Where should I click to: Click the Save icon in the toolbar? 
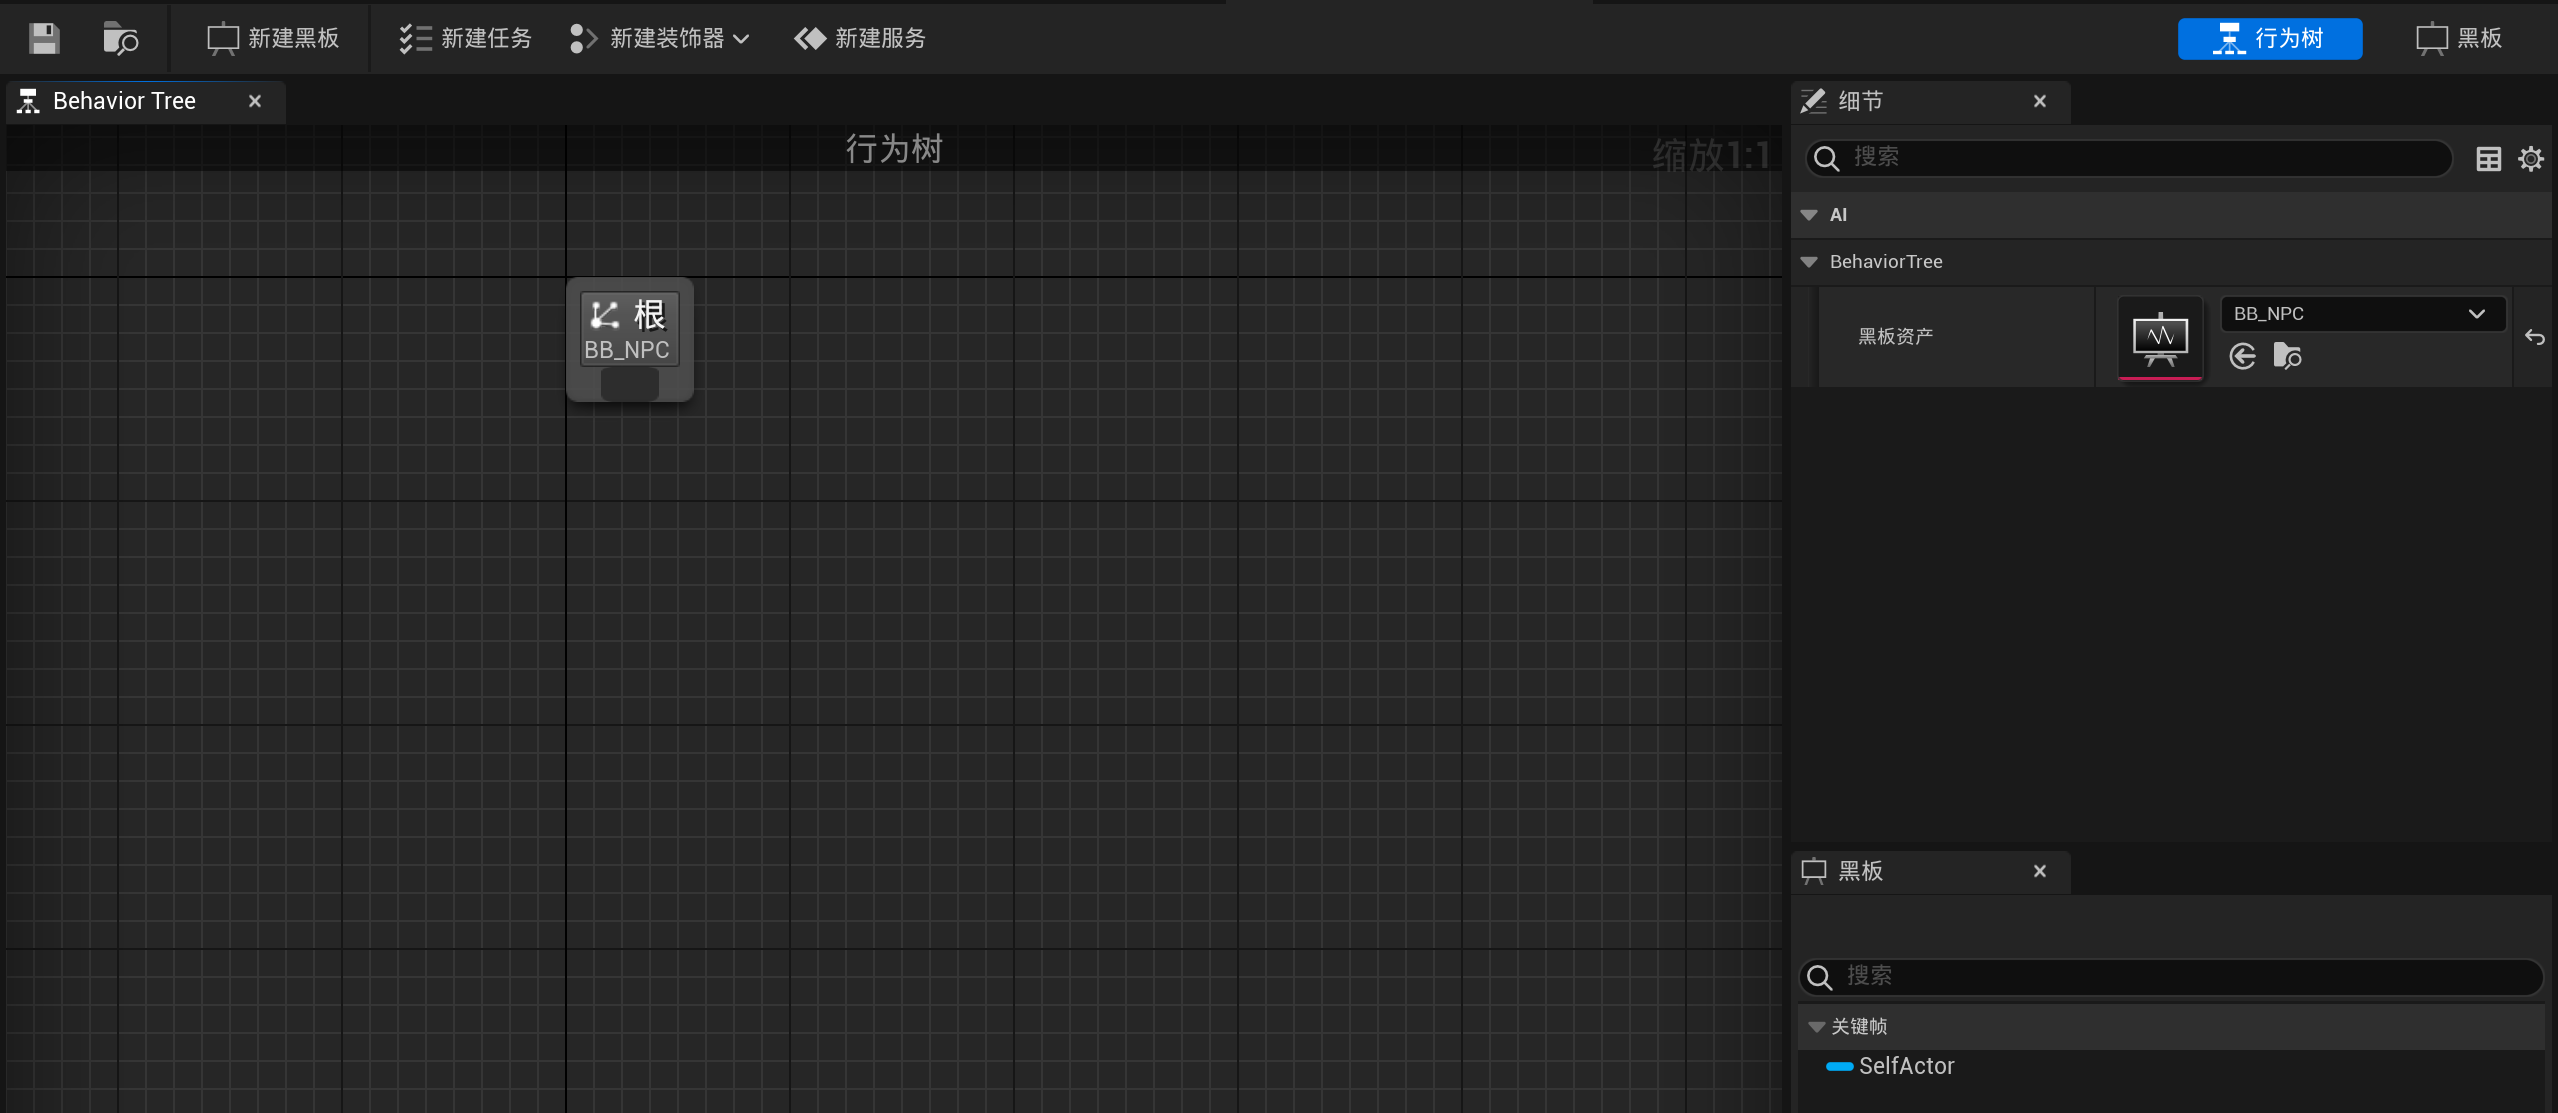pos(44,38)
